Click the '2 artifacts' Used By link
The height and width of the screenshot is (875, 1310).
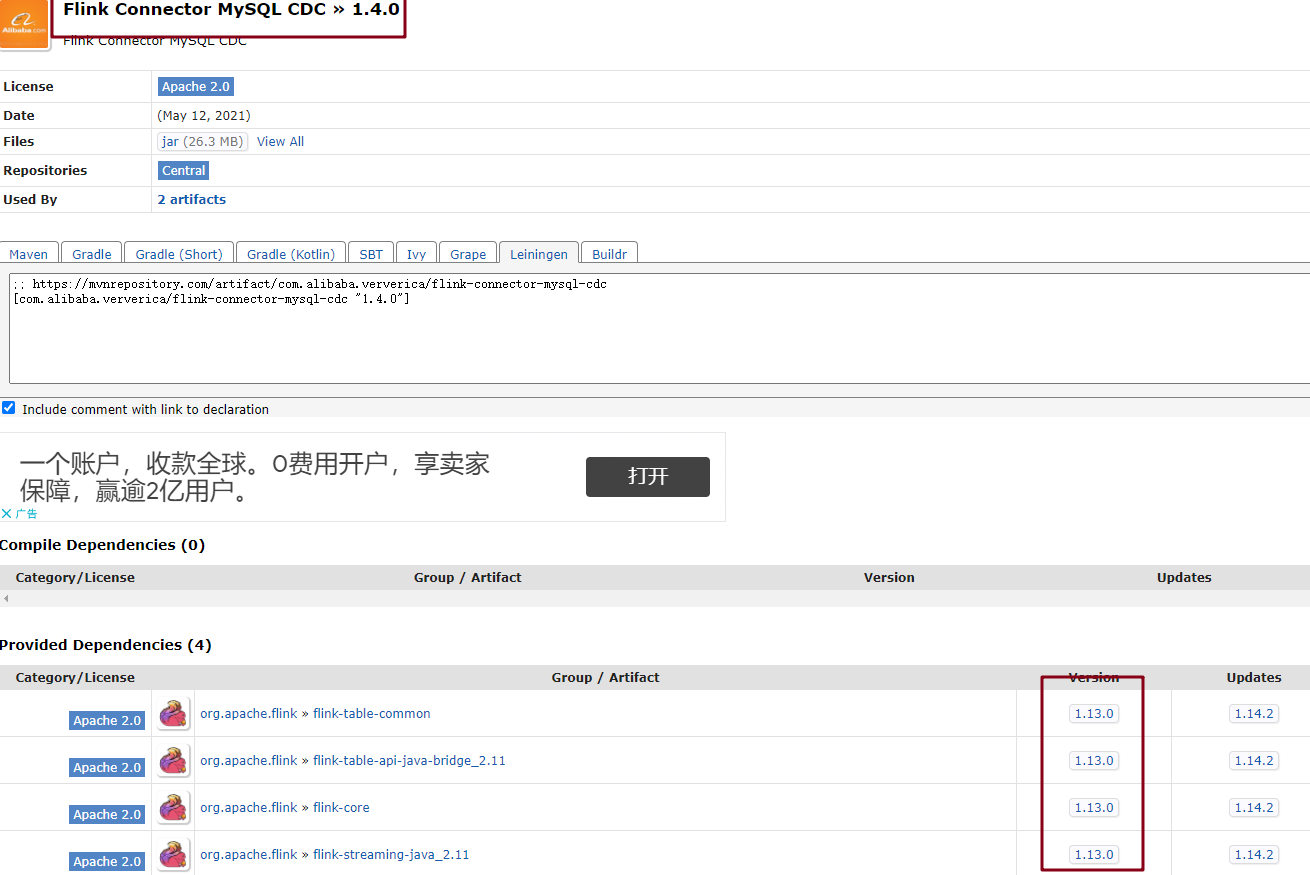click(x=191, y=199)
